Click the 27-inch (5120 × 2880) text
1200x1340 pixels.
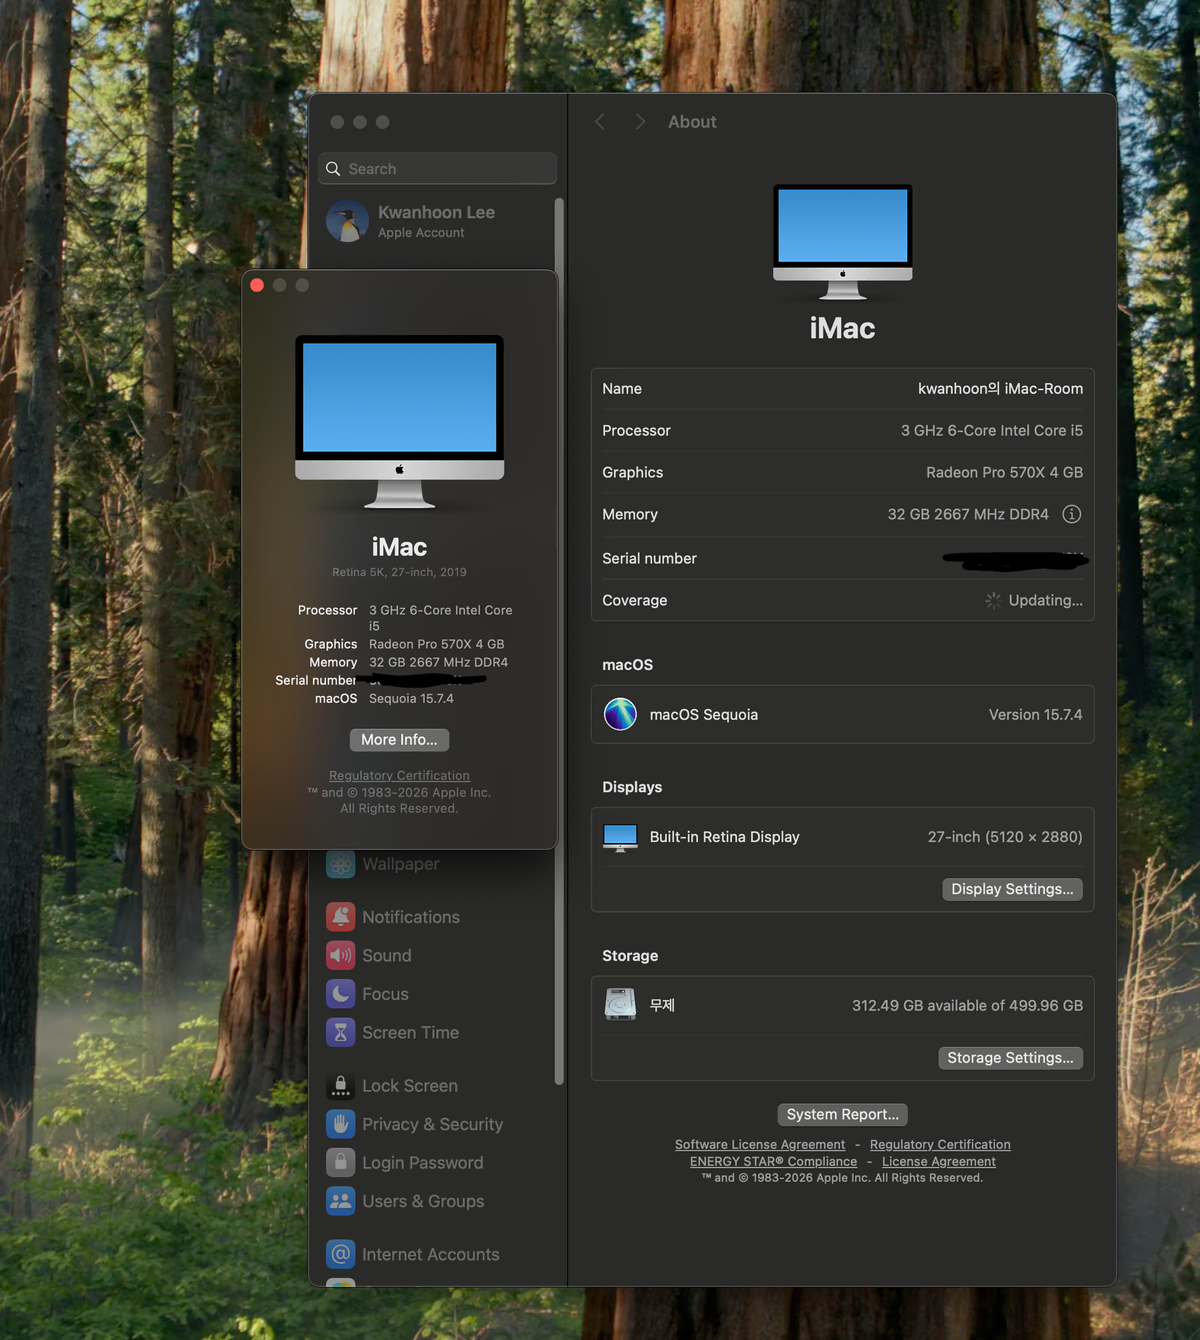(x=1005, y=837)
